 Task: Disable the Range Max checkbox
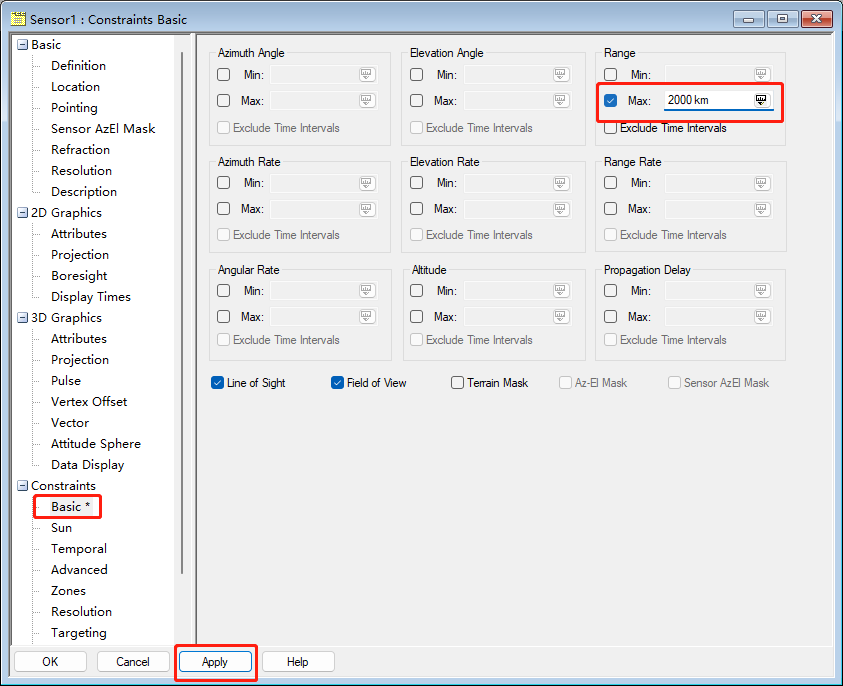611,101
